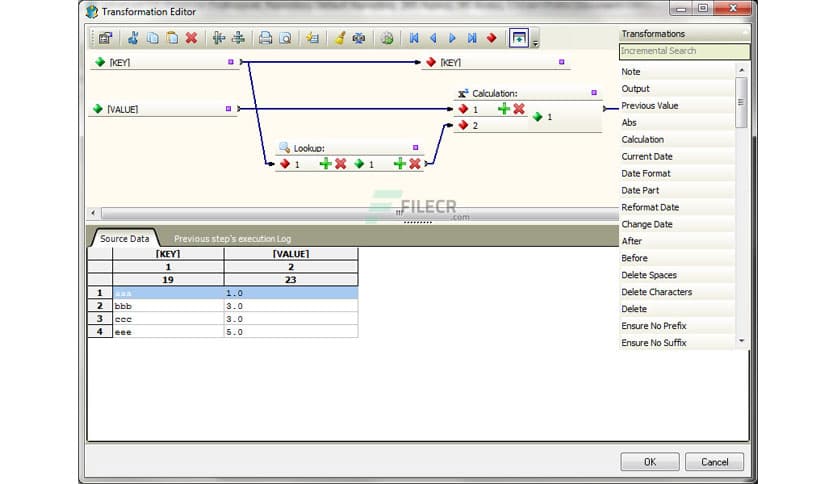The height and width of the screenshot is (484, 836).
Task: Toggle the data preview panel icon
Action: click(x=519, y=38)
